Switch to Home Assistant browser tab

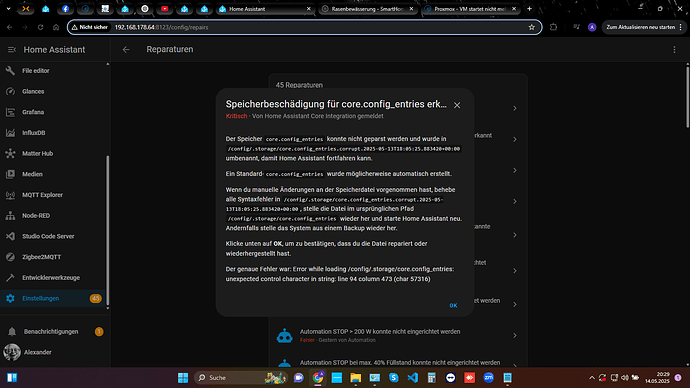[x=264, y=9]
